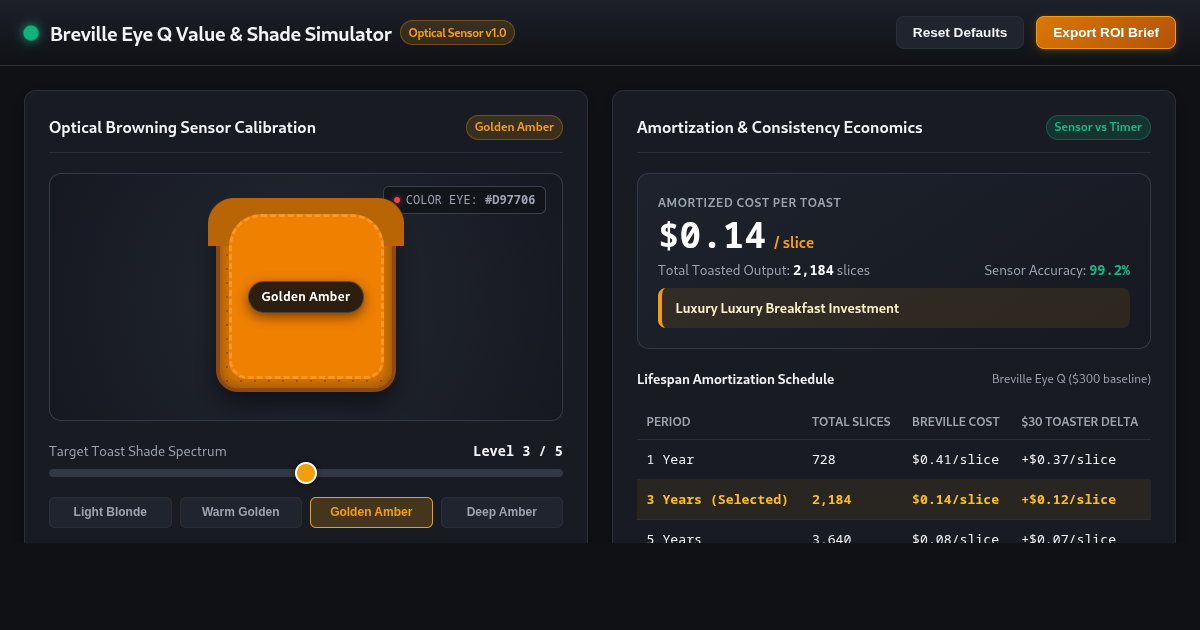Click the Sensor vs Timer badge

click(1098, 127)
